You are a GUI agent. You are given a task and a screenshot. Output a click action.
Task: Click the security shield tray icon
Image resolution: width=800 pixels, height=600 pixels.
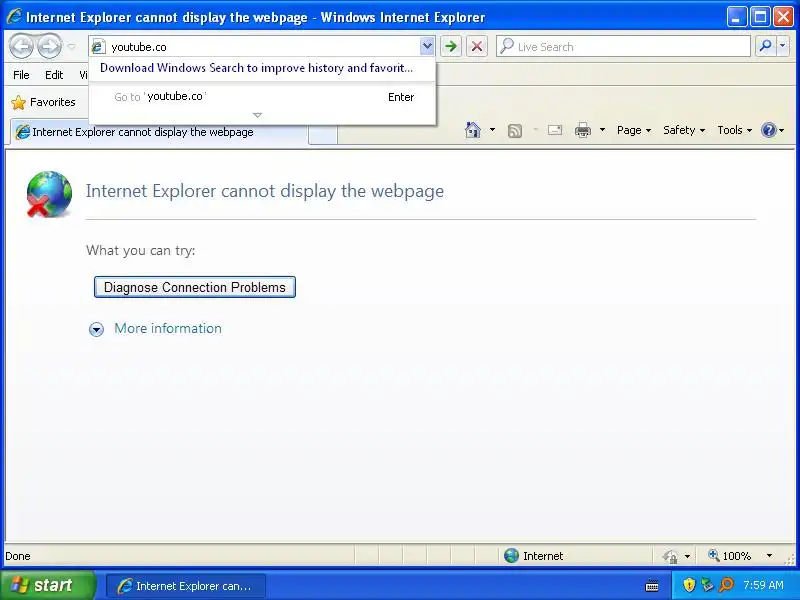[x=689, y=585]
